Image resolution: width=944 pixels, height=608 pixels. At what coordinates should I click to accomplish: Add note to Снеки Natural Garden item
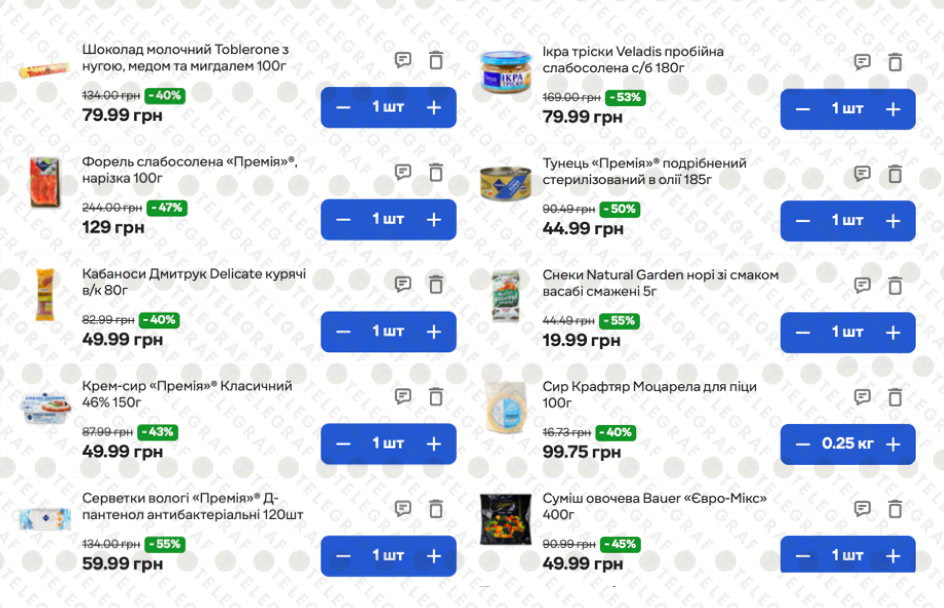click(862, 286)
